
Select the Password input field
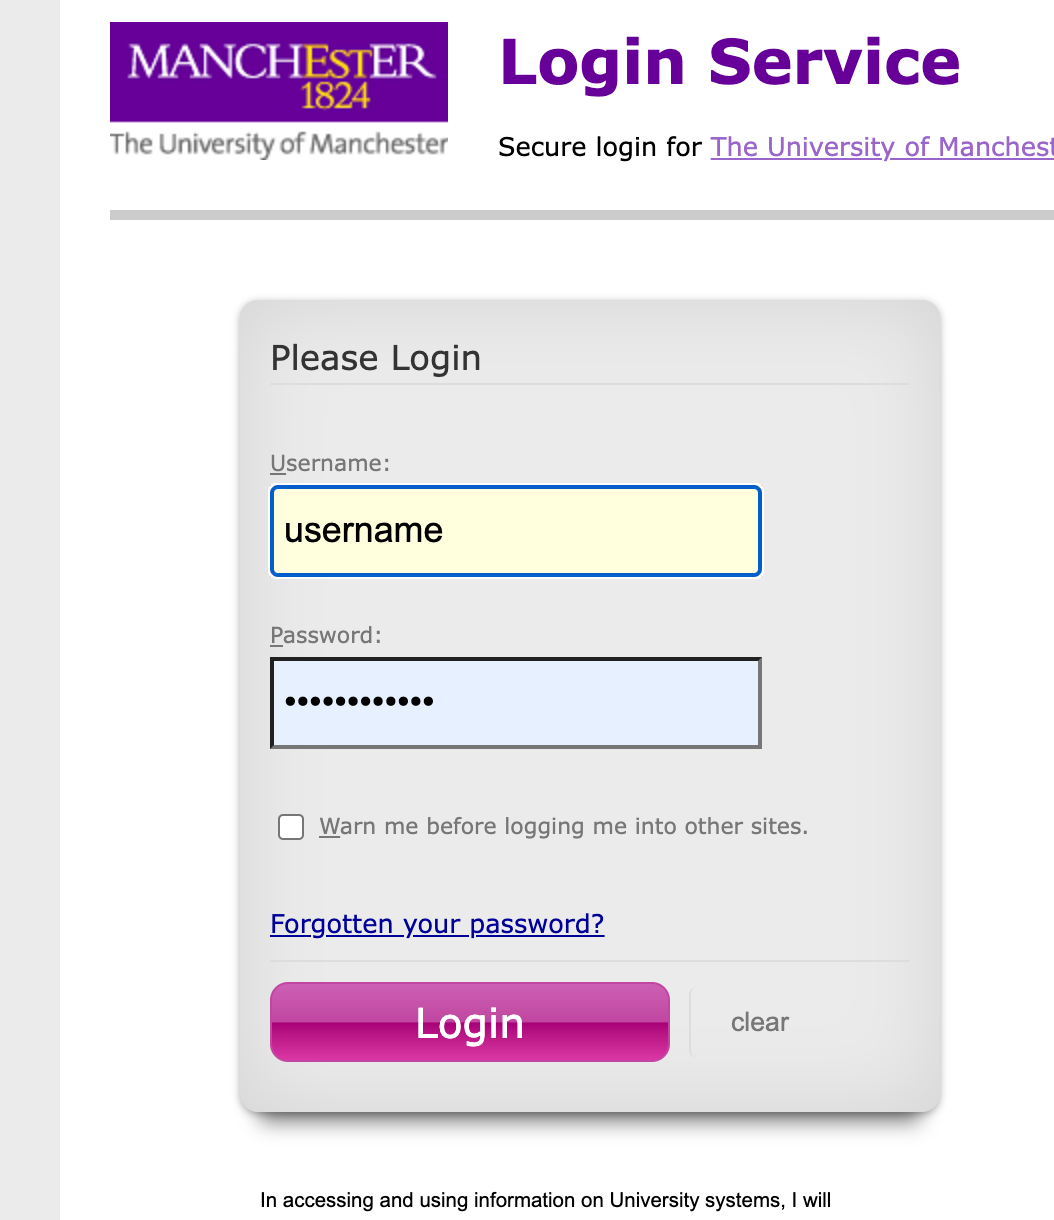point(515,702)
